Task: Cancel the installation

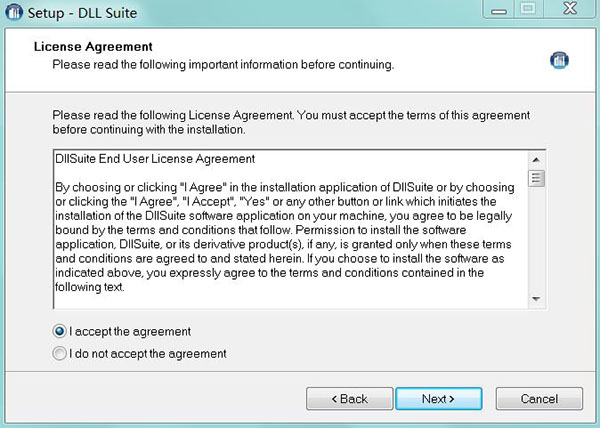Action: coord(539,399)
